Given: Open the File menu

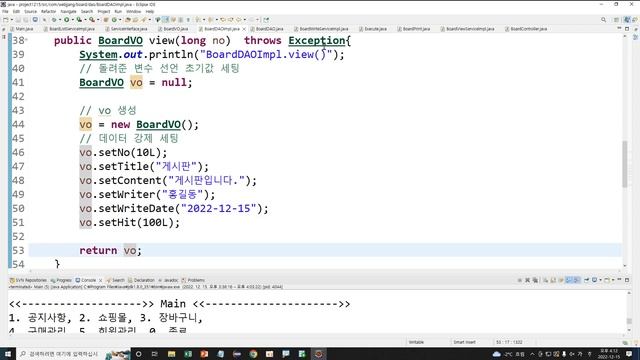Looking at the screenshot, I should [x=5, y=11].
